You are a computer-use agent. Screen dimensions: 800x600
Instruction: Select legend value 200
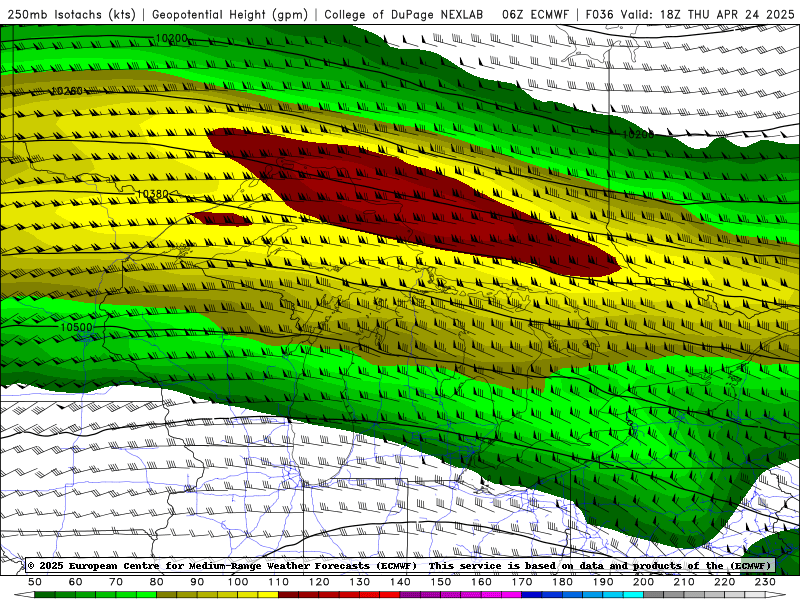[x=643, y=582]
